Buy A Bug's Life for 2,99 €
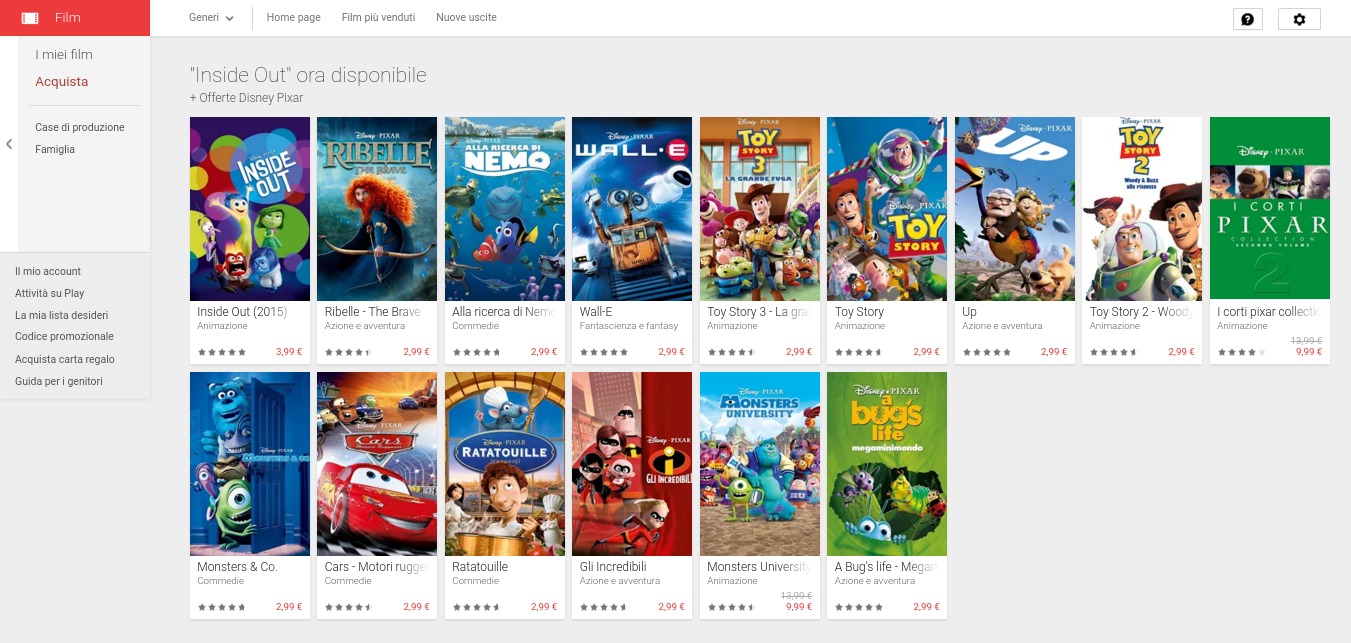Screen dimensions: 1351x643 (x=926, y=607)
